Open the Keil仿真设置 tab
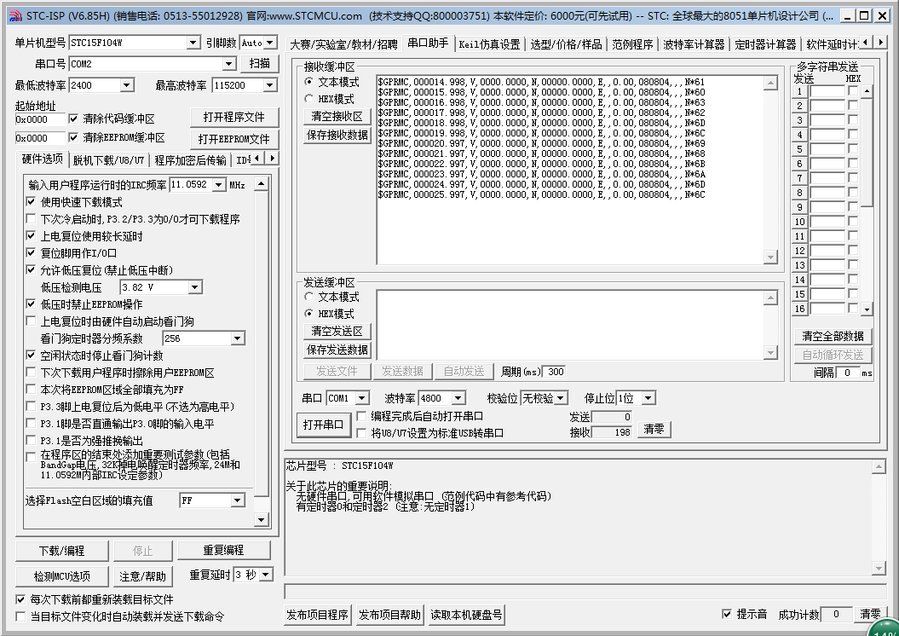899x636 pixels. [x=489, y=44]
